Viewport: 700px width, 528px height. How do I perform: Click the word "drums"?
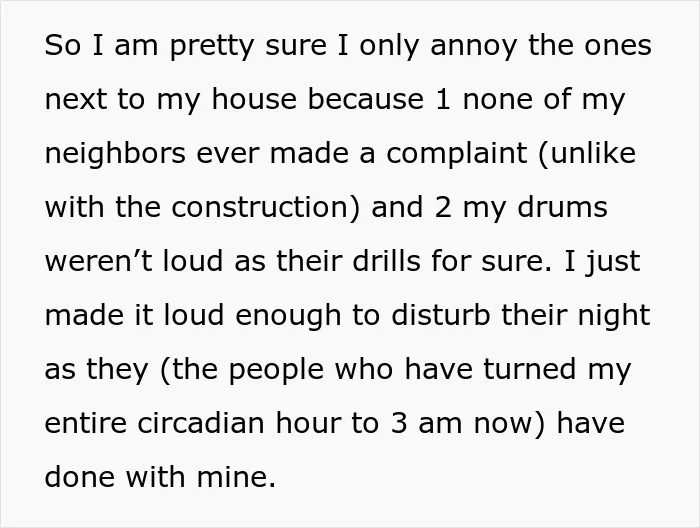(562, 207)
